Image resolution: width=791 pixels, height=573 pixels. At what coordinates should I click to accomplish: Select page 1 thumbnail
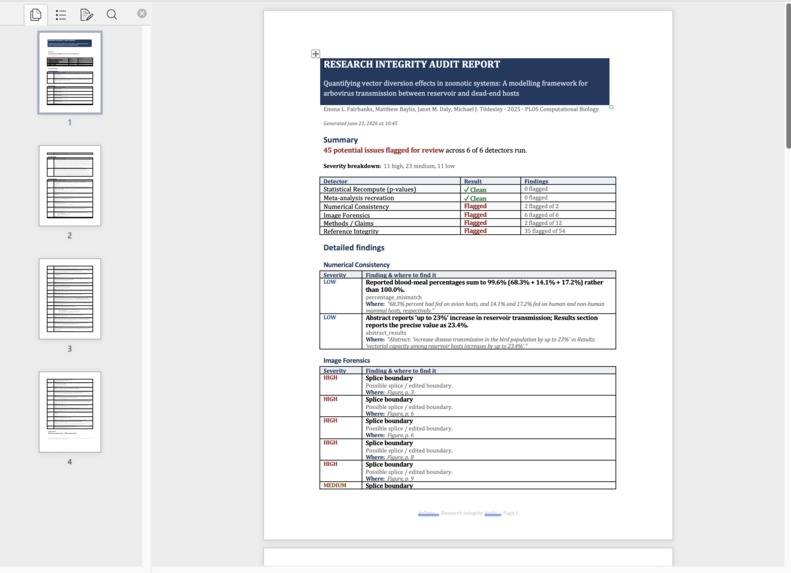point(70,73)
